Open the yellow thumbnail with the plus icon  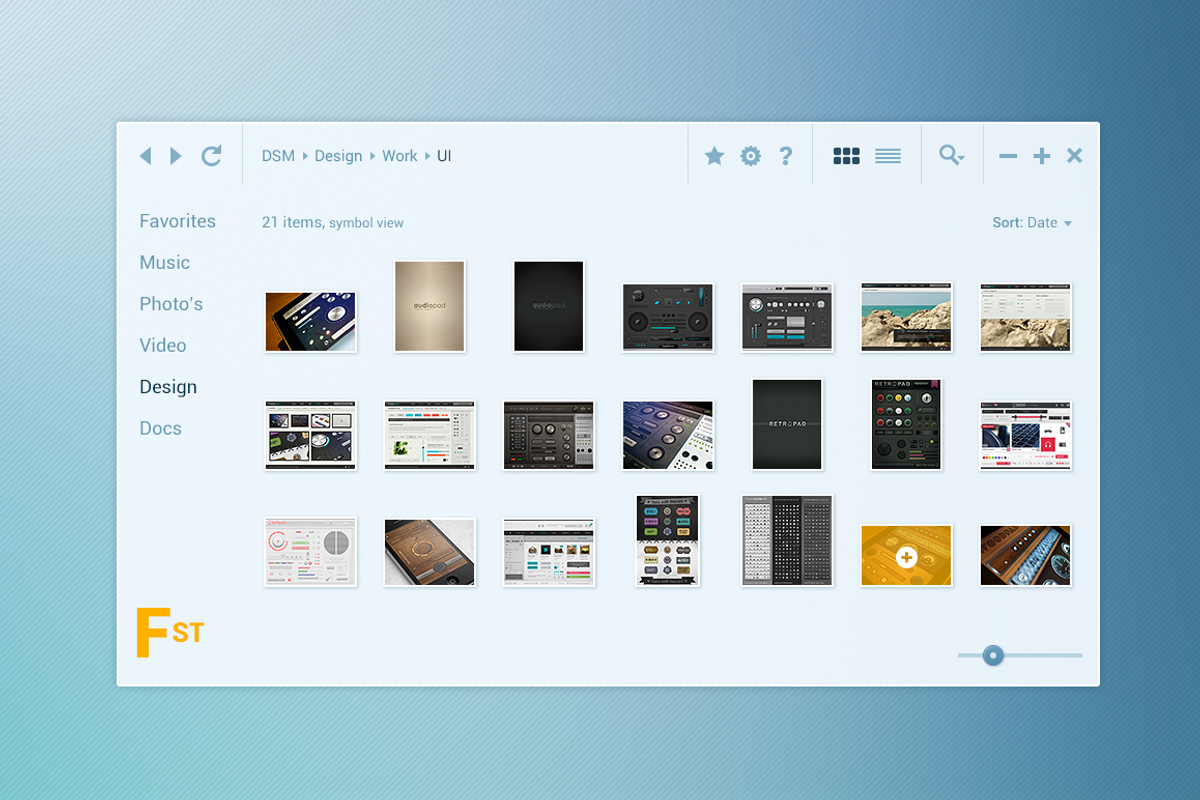click(906, 556)
